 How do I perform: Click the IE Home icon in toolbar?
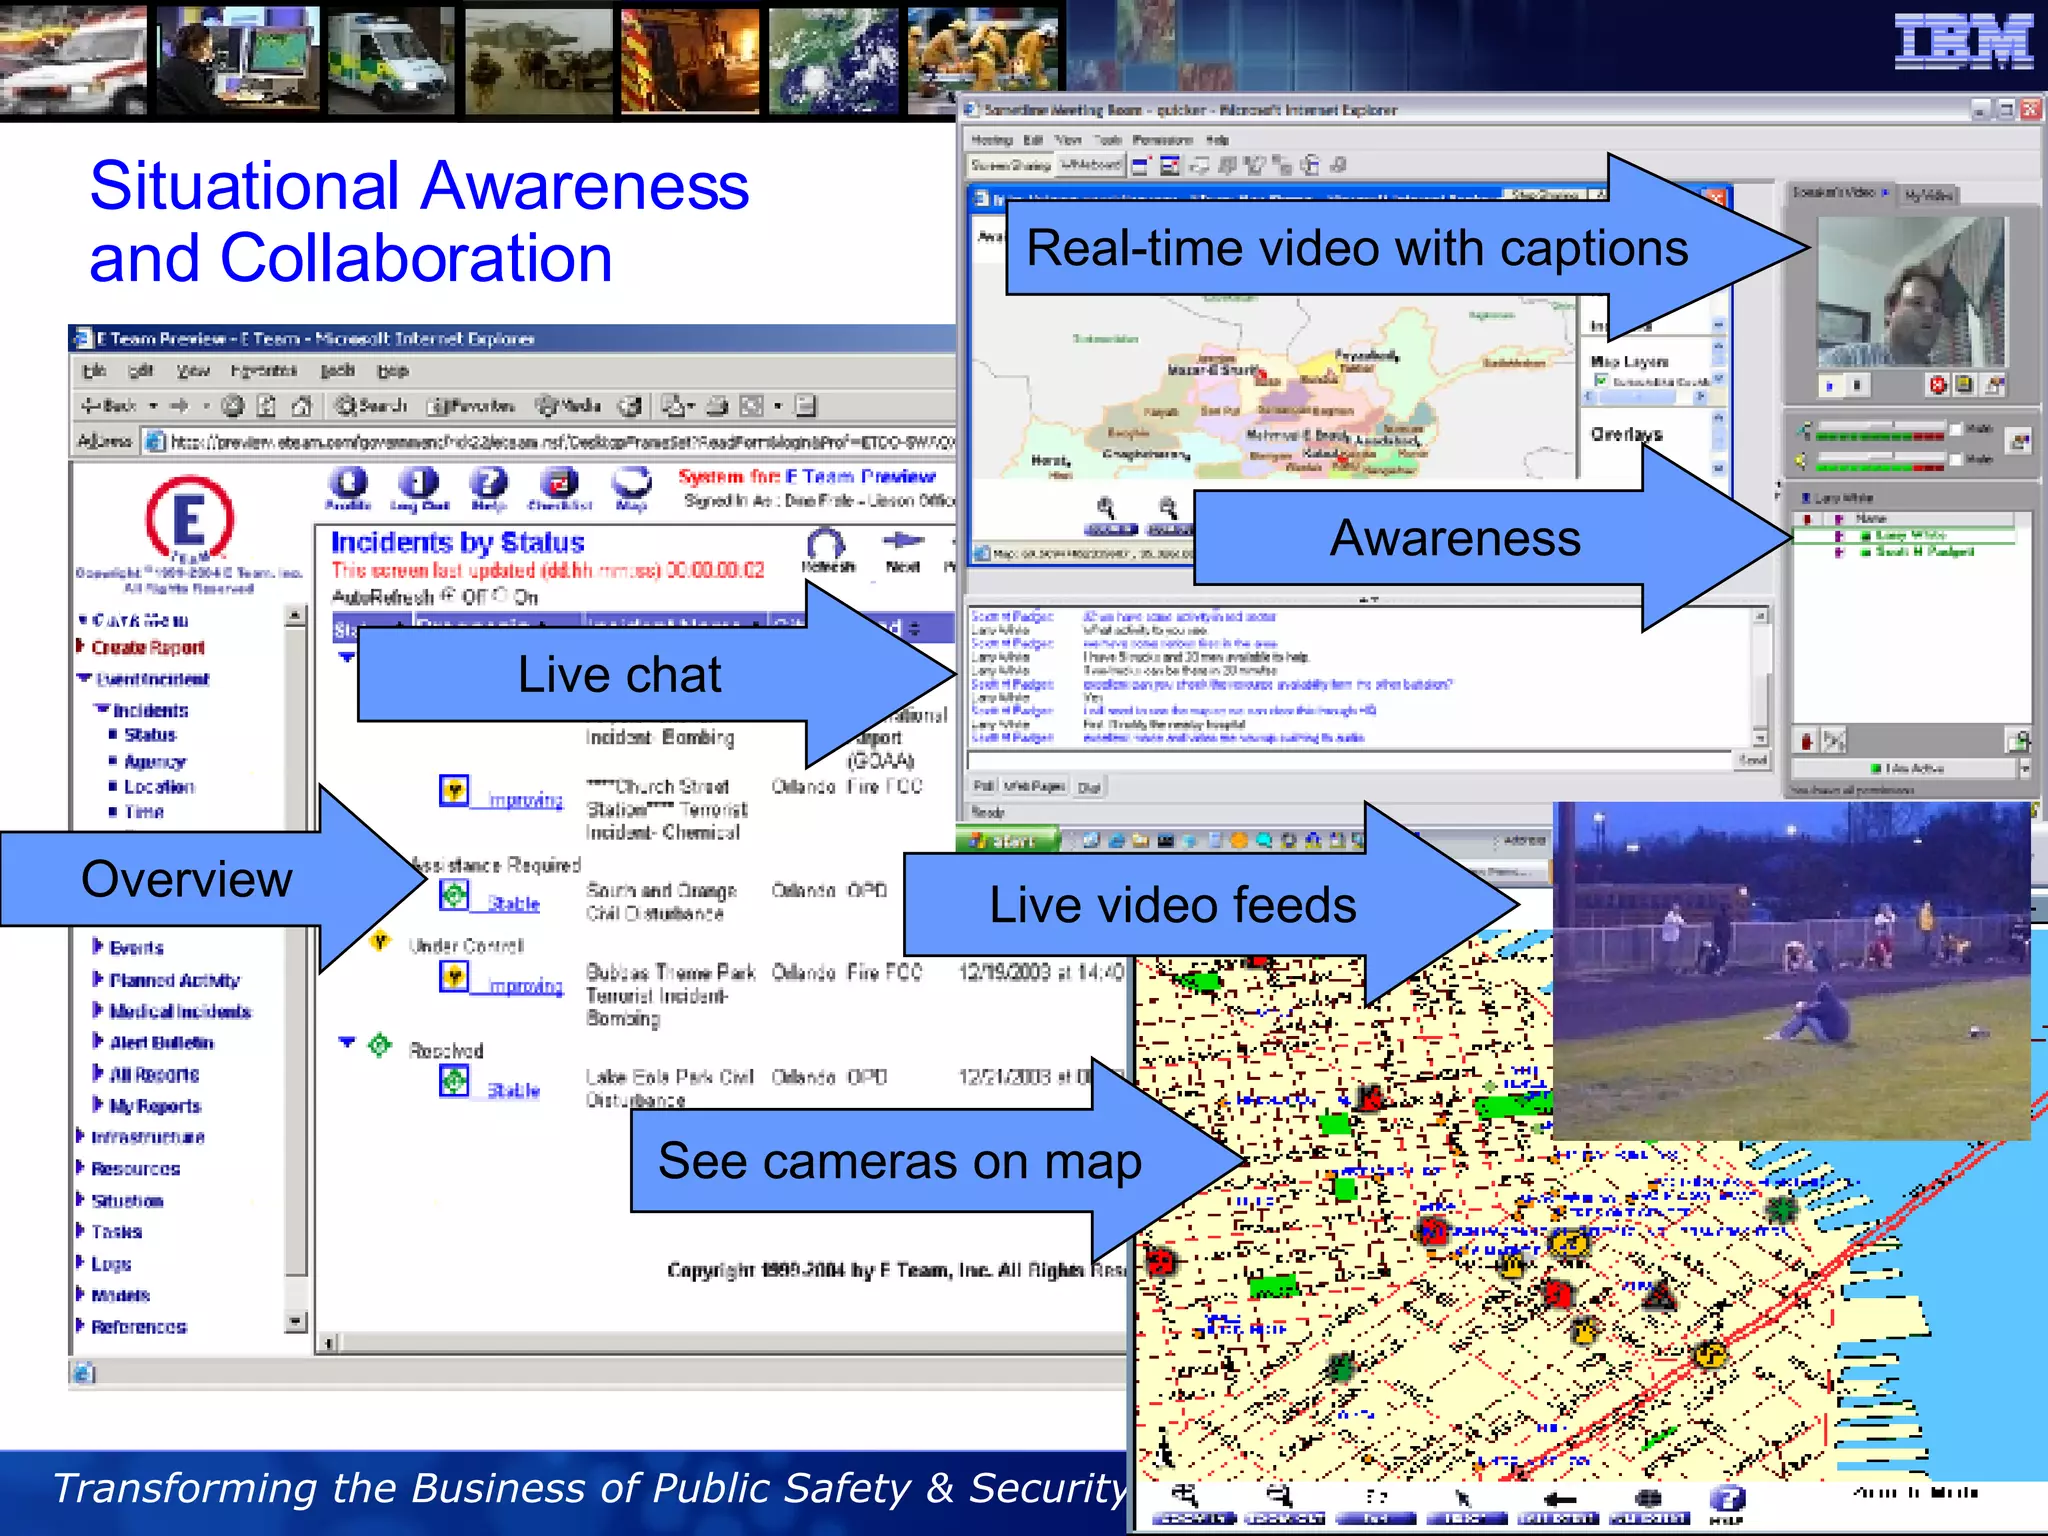pyautogui.click(x=300, y=405)
